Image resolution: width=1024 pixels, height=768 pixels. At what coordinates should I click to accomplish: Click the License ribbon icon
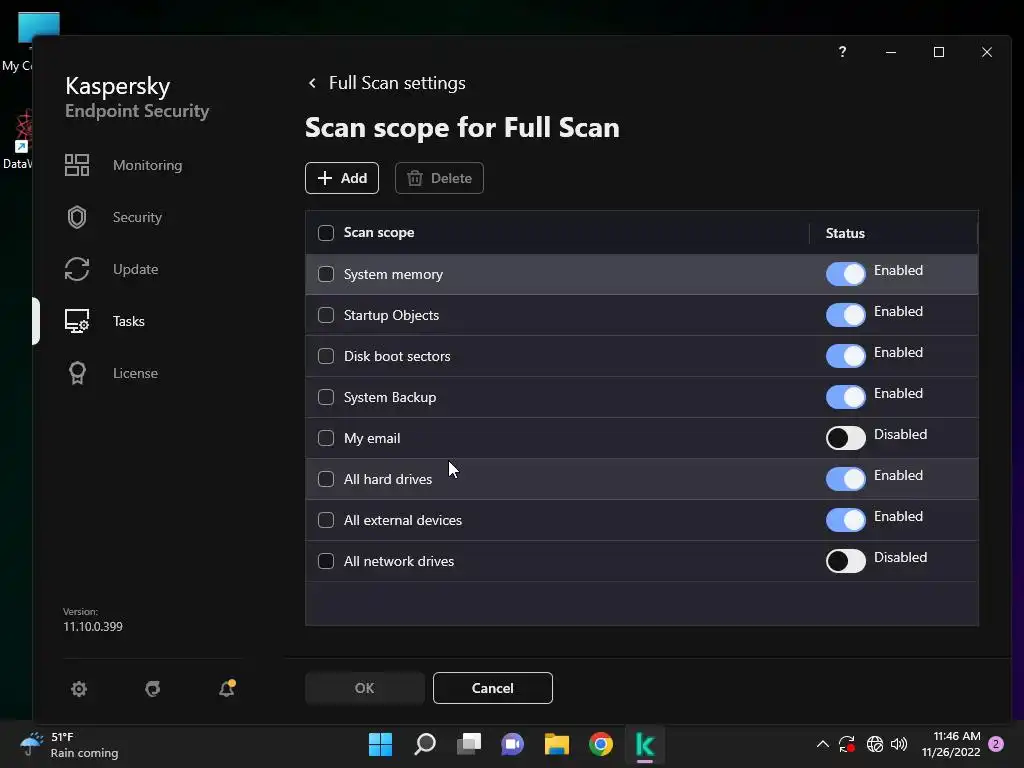(x=77, y=373)
